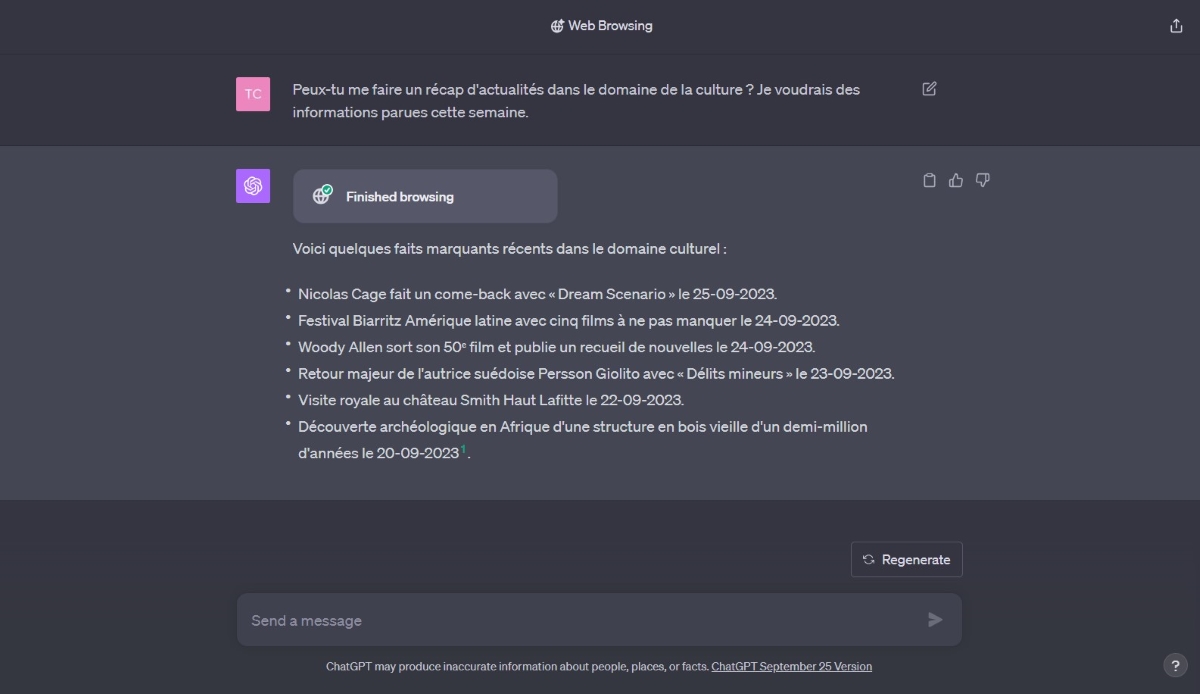This screenshot has width=1200, height=694.
Task: Click the user's culture recap question text
Action: pos(576,101)
